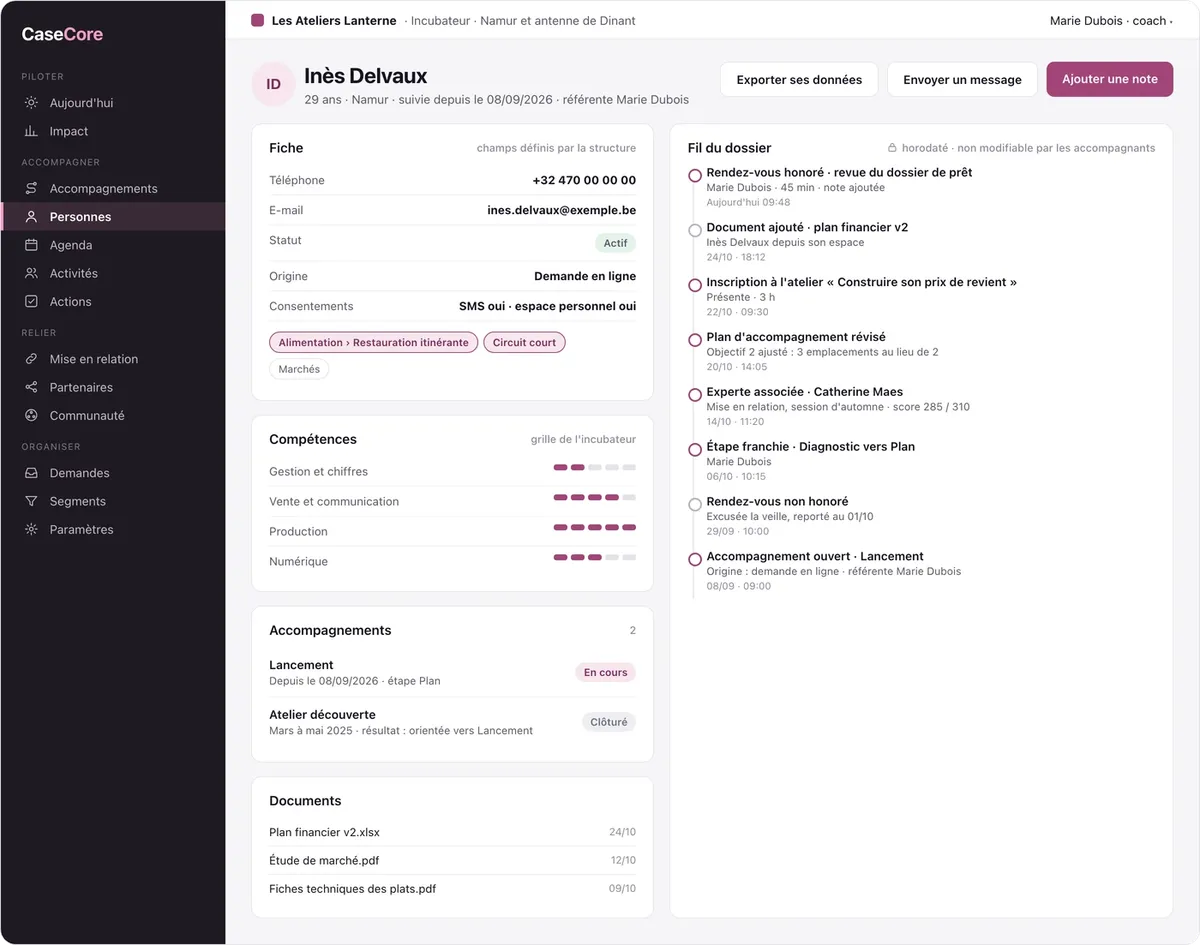Click Numérique skill level bar
Screen dimensions: 1200x945
(x=595, y=557)
